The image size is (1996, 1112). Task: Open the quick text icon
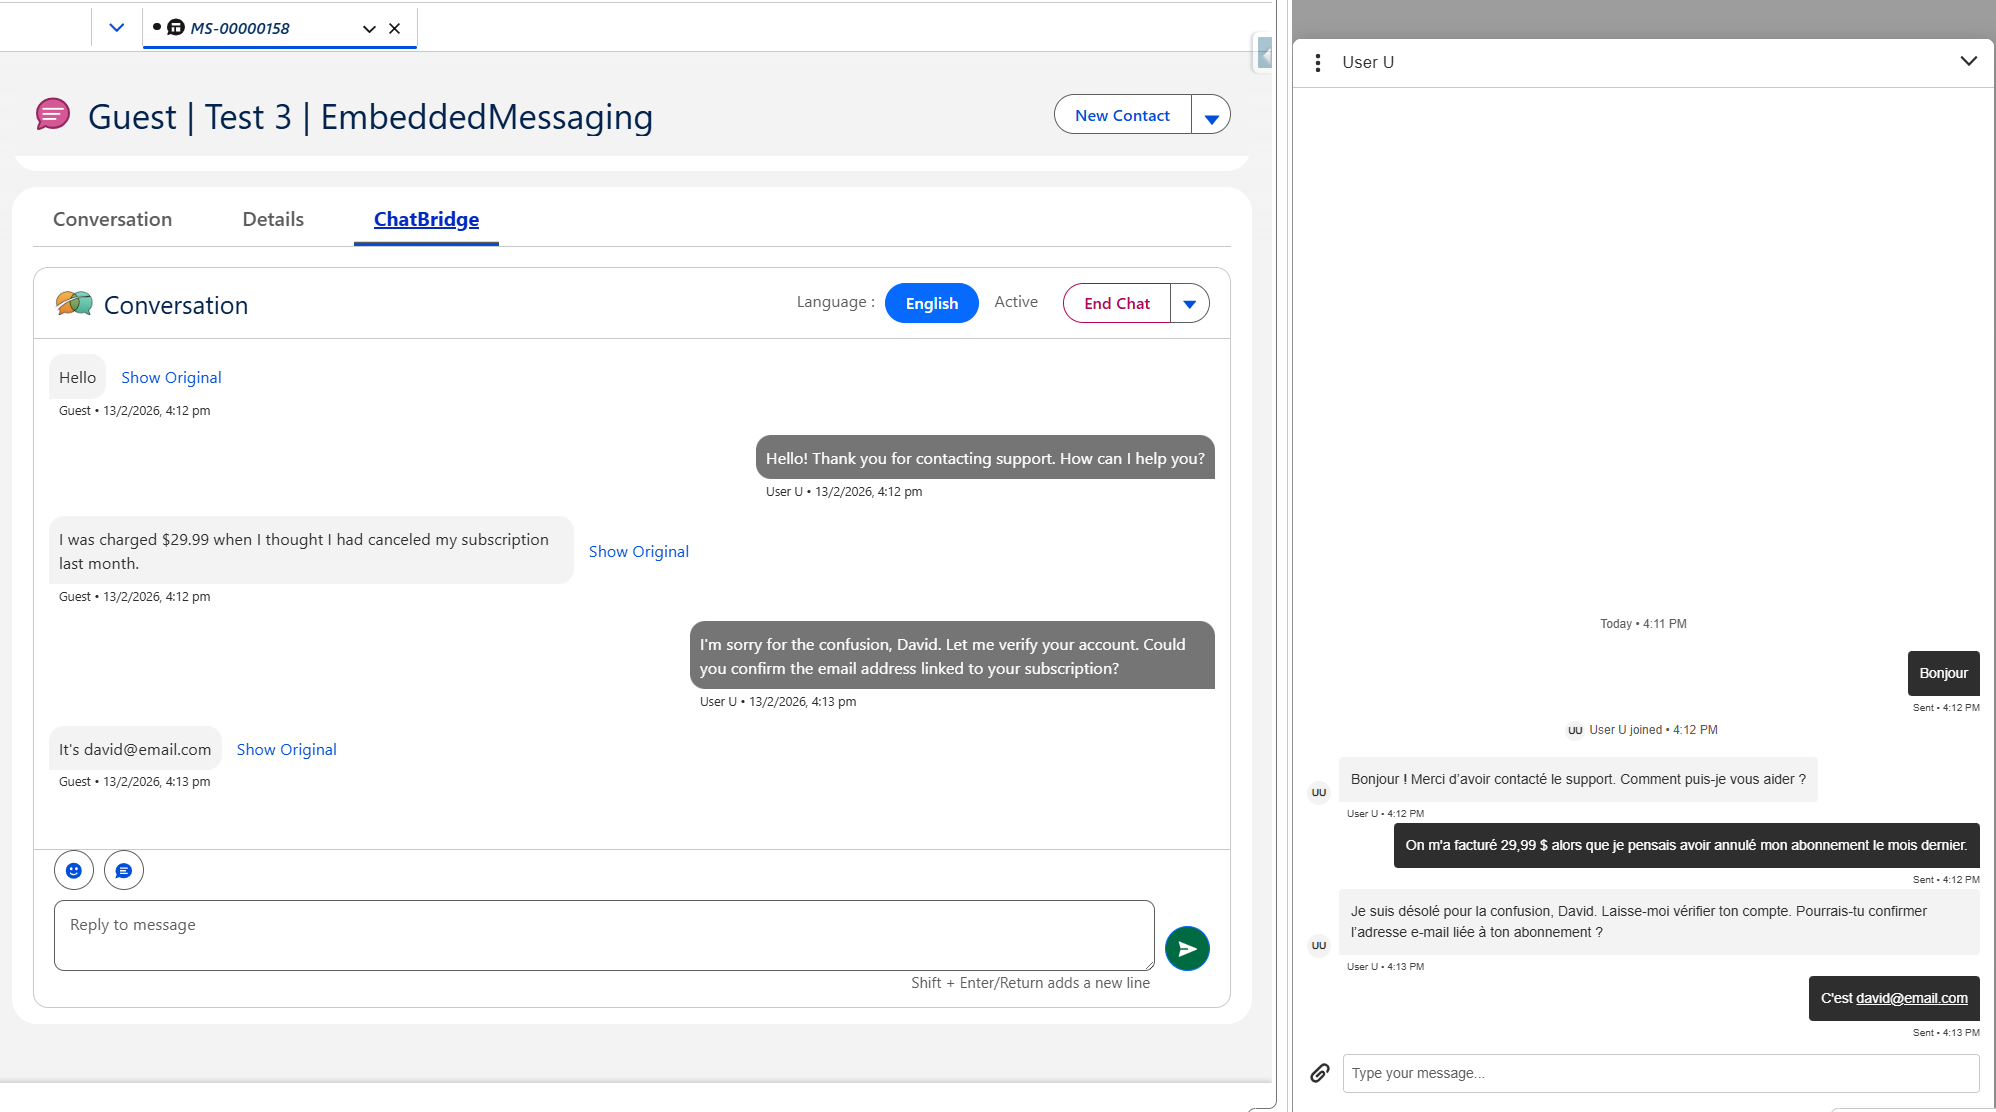(x=124, y=871)
